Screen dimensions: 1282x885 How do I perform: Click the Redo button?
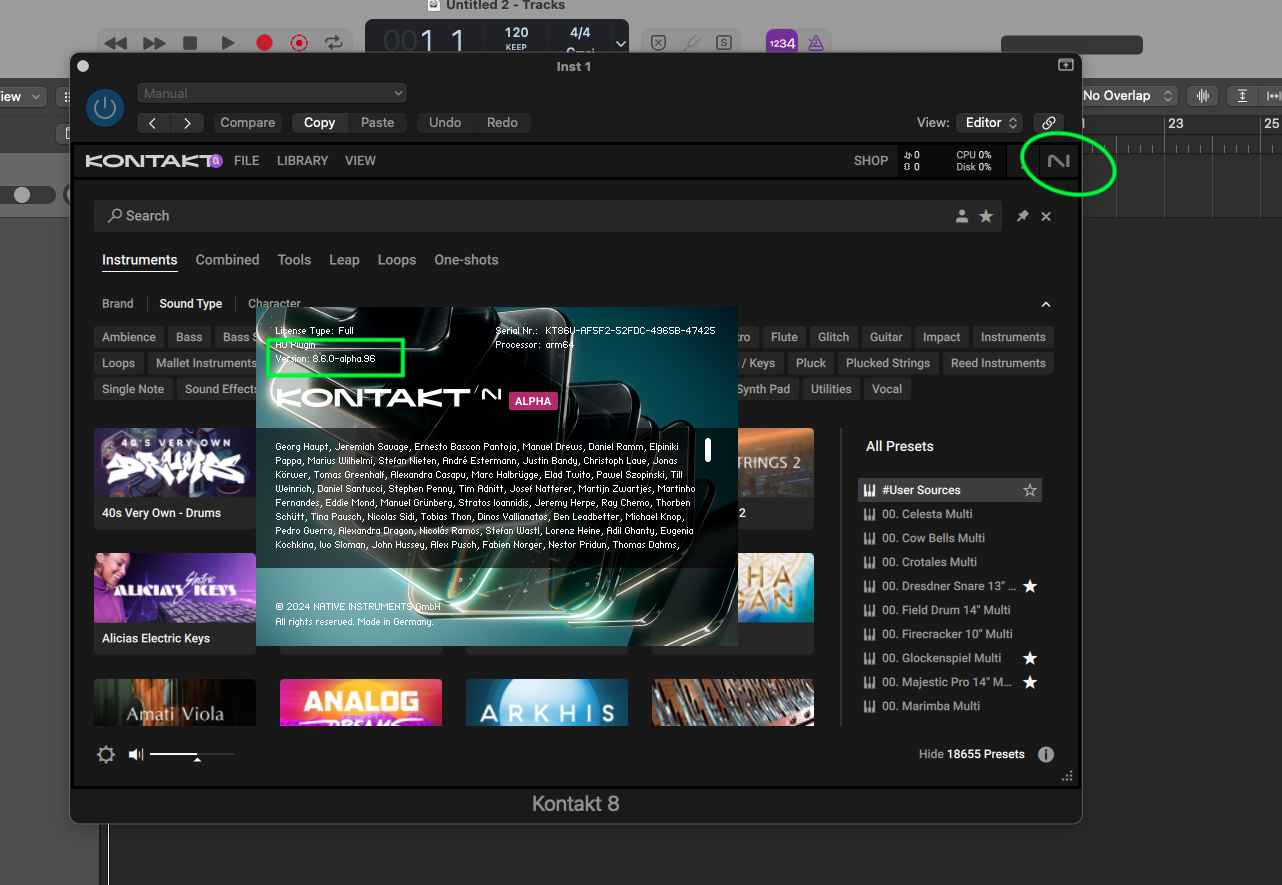[x=502, y=123]
